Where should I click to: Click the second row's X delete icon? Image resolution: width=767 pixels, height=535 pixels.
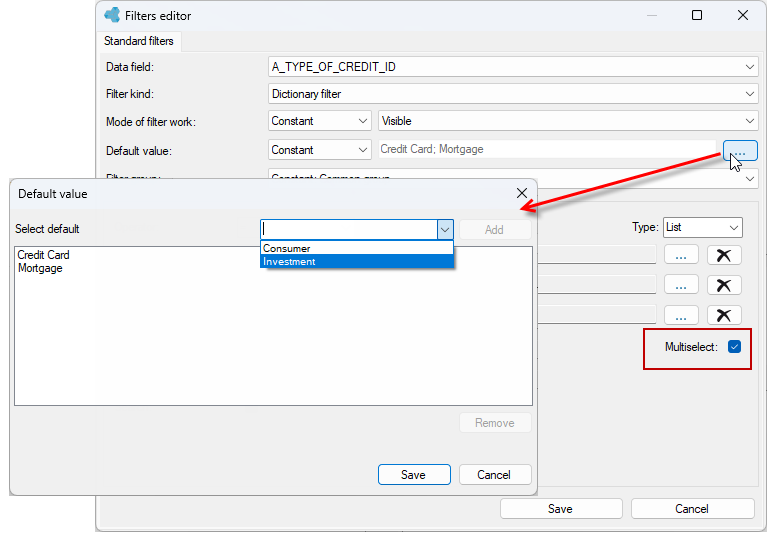click(x=724, y=285)
